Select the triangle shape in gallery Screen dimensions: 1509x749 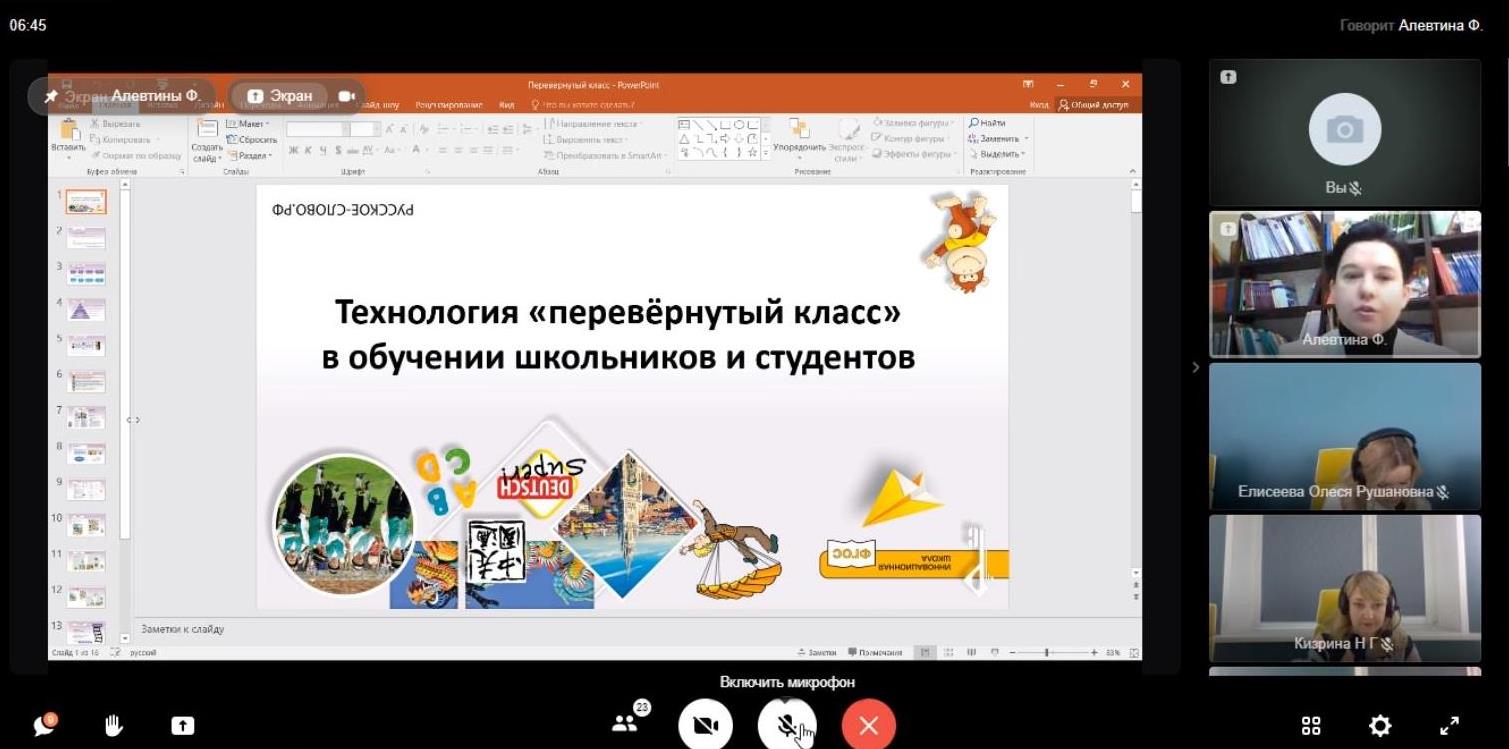coord(685,139)
